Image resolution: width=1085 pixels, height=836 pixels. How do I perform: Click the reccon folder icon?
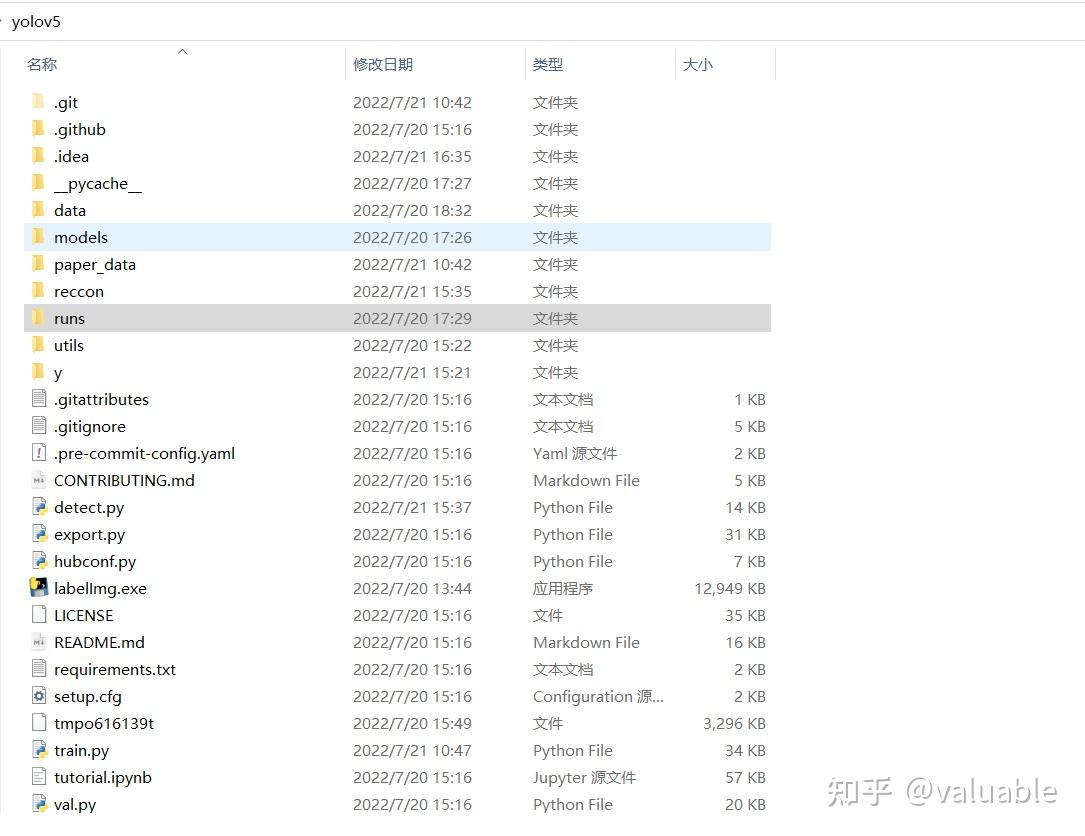(x=39, y=291)
